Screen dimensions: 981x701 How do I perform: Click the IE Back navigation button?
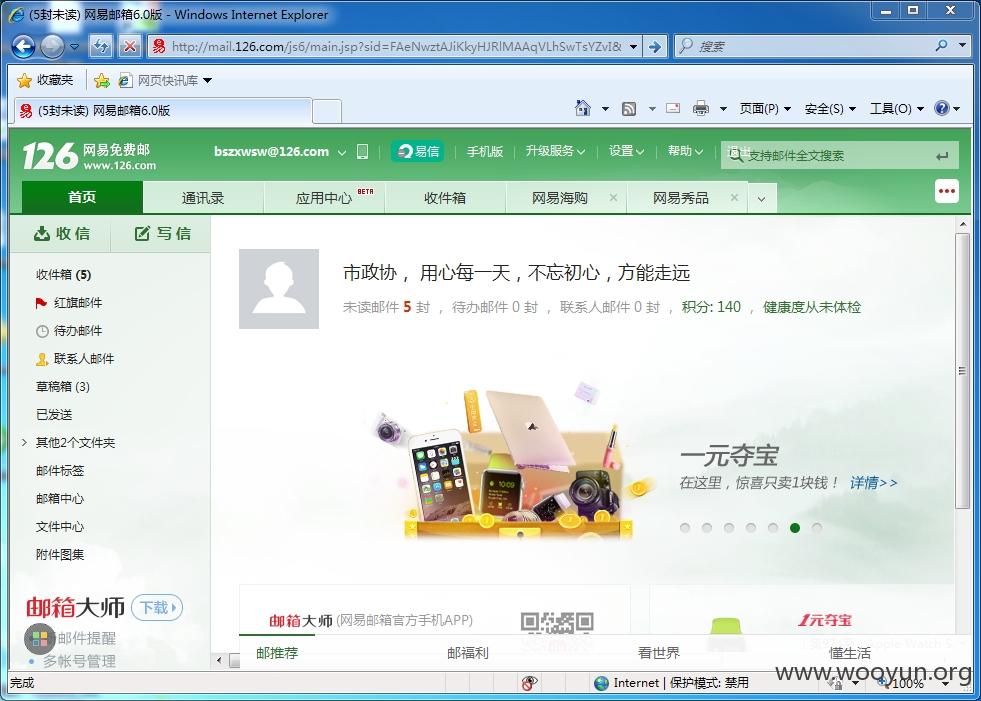click(x=23, y=46)
